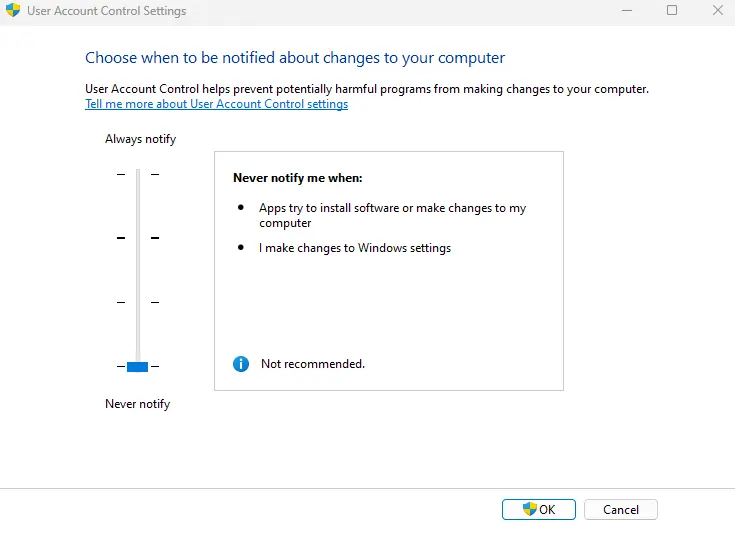This screenshot has width=735, height=544.
Task: Click the 'Choose when to be notified' heading
Action: point(295,58)
